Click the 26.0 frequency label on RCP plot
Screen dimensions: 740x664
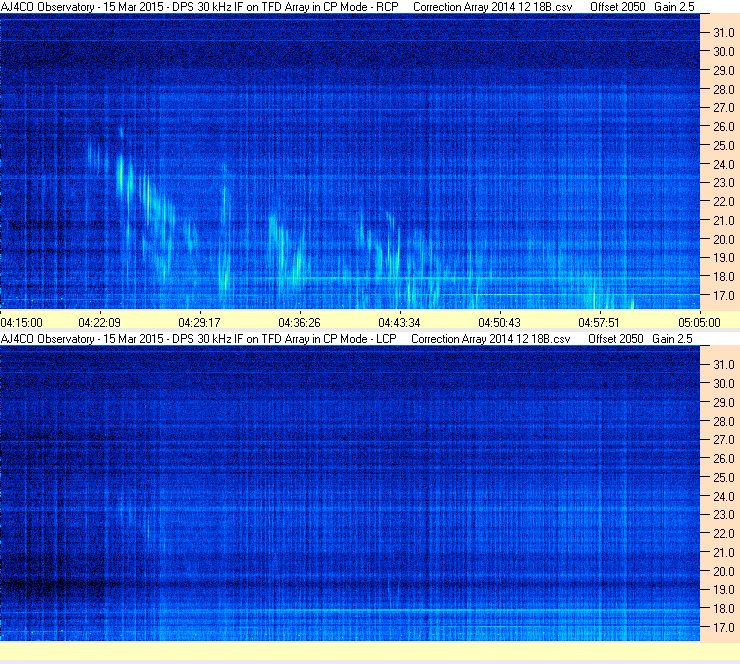[723, 126]
